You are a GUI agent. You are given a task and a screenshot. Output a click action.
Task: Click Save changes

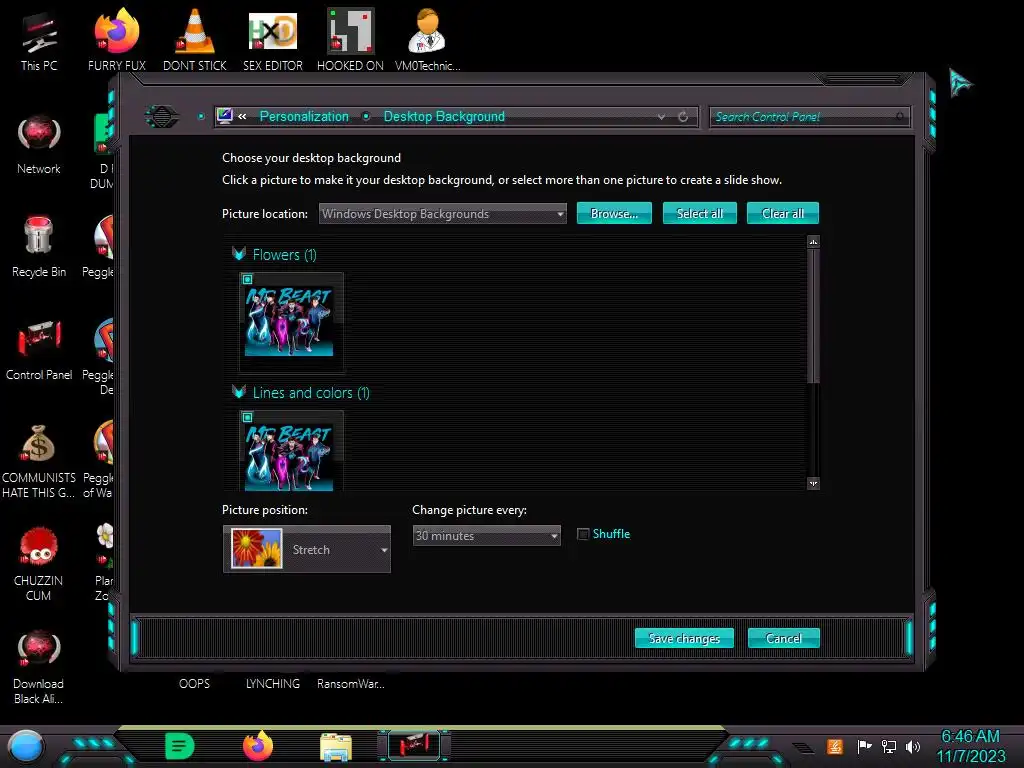tap(684, 638)
